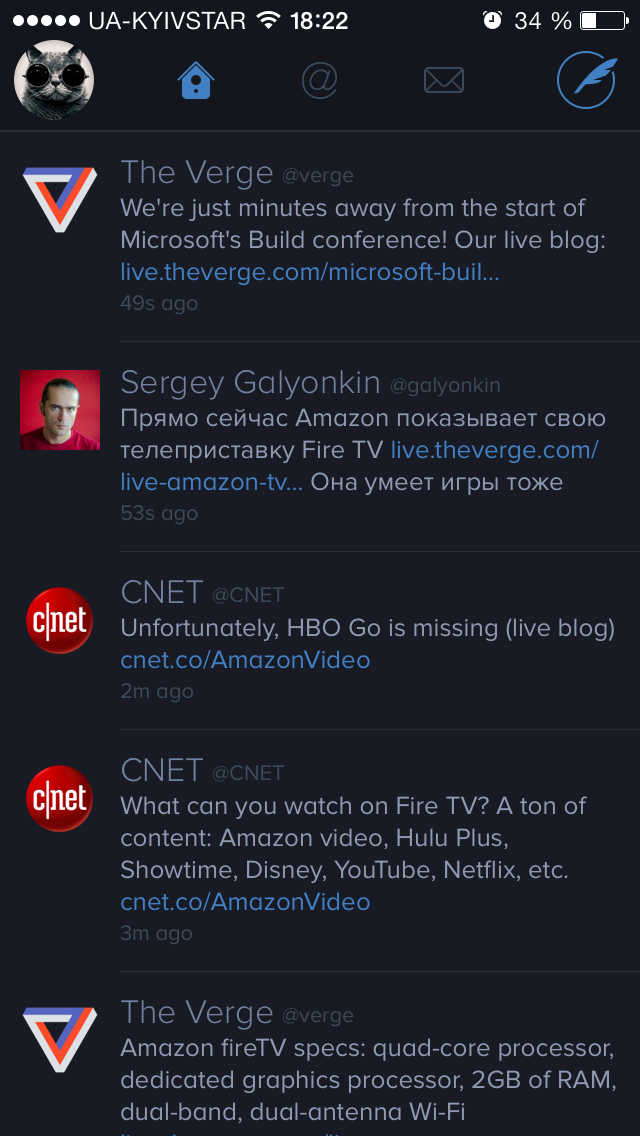The image size is (640, 1136).
Task: Tap the alarm clock status bar icon
Action: click(492, 20)
